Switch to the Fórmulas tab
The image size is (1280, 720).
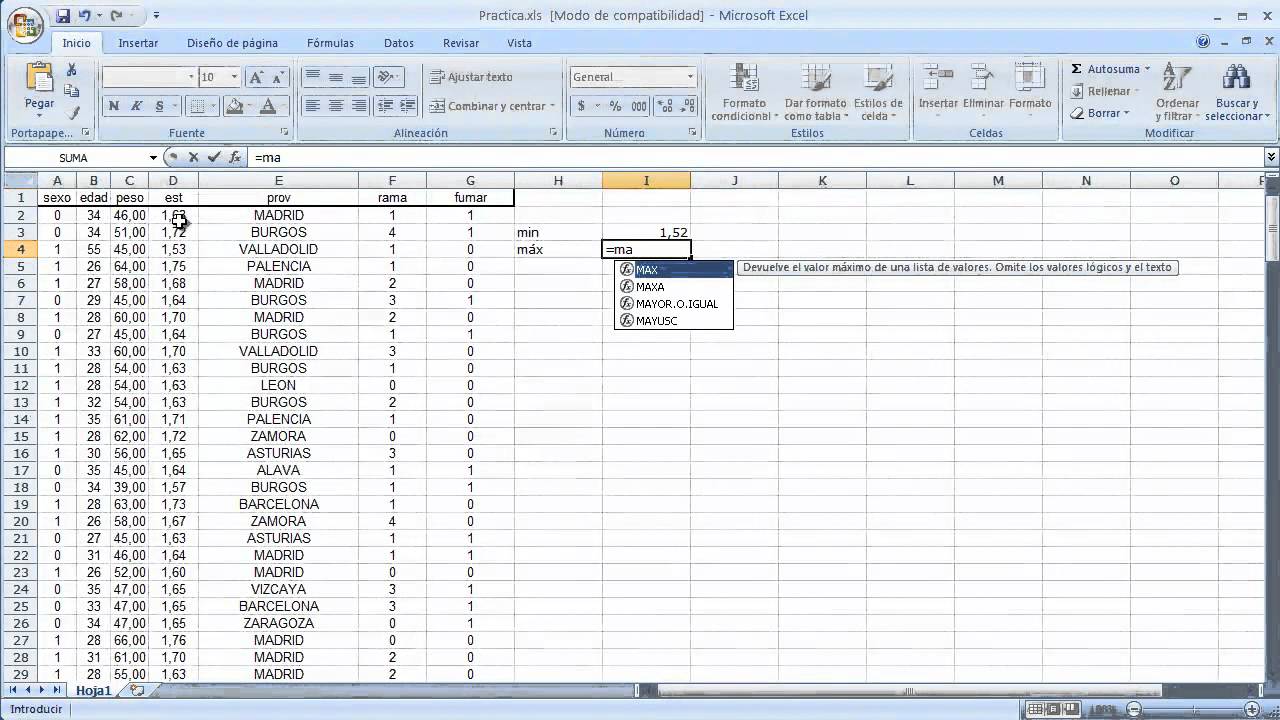(330, 43)
